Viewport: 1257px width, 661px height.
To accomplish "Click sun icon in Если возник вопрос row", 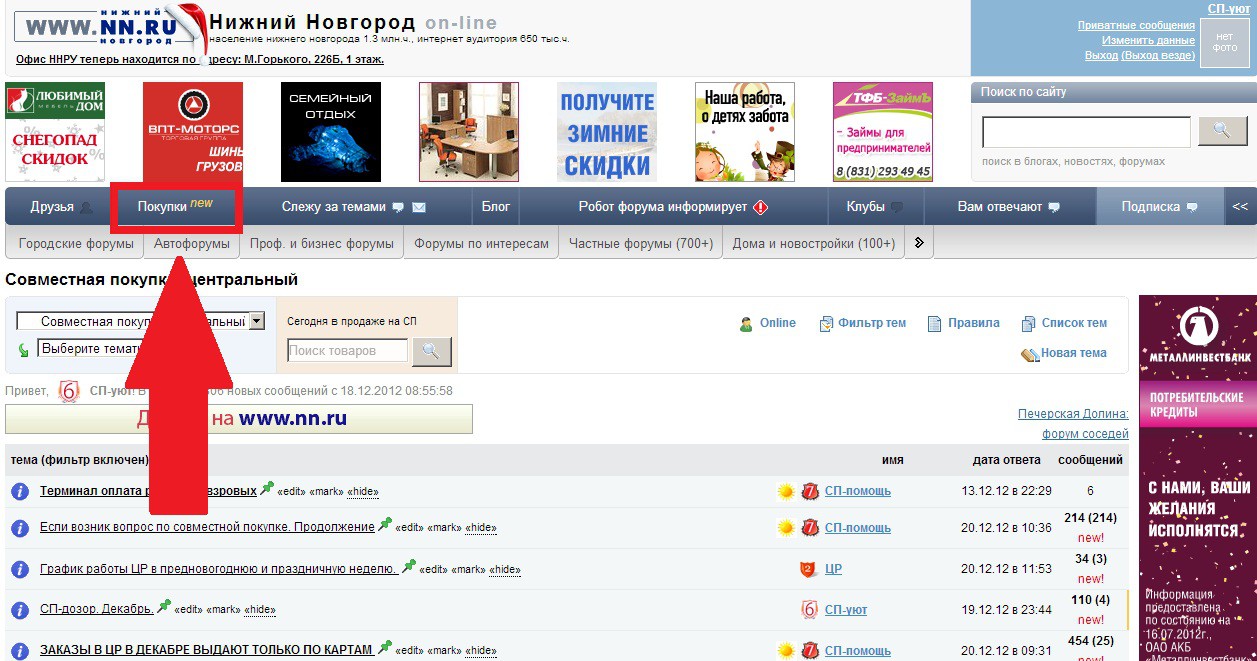I will coord(787,527).
